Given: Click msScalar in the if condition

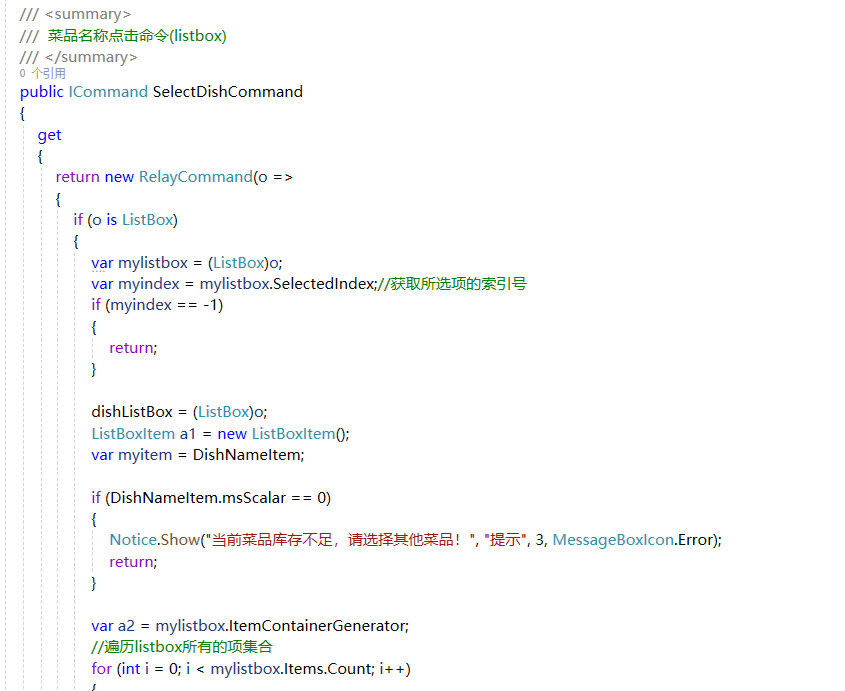Looking at the screenshot, I should pyautogui.click(x=253, y=497).
